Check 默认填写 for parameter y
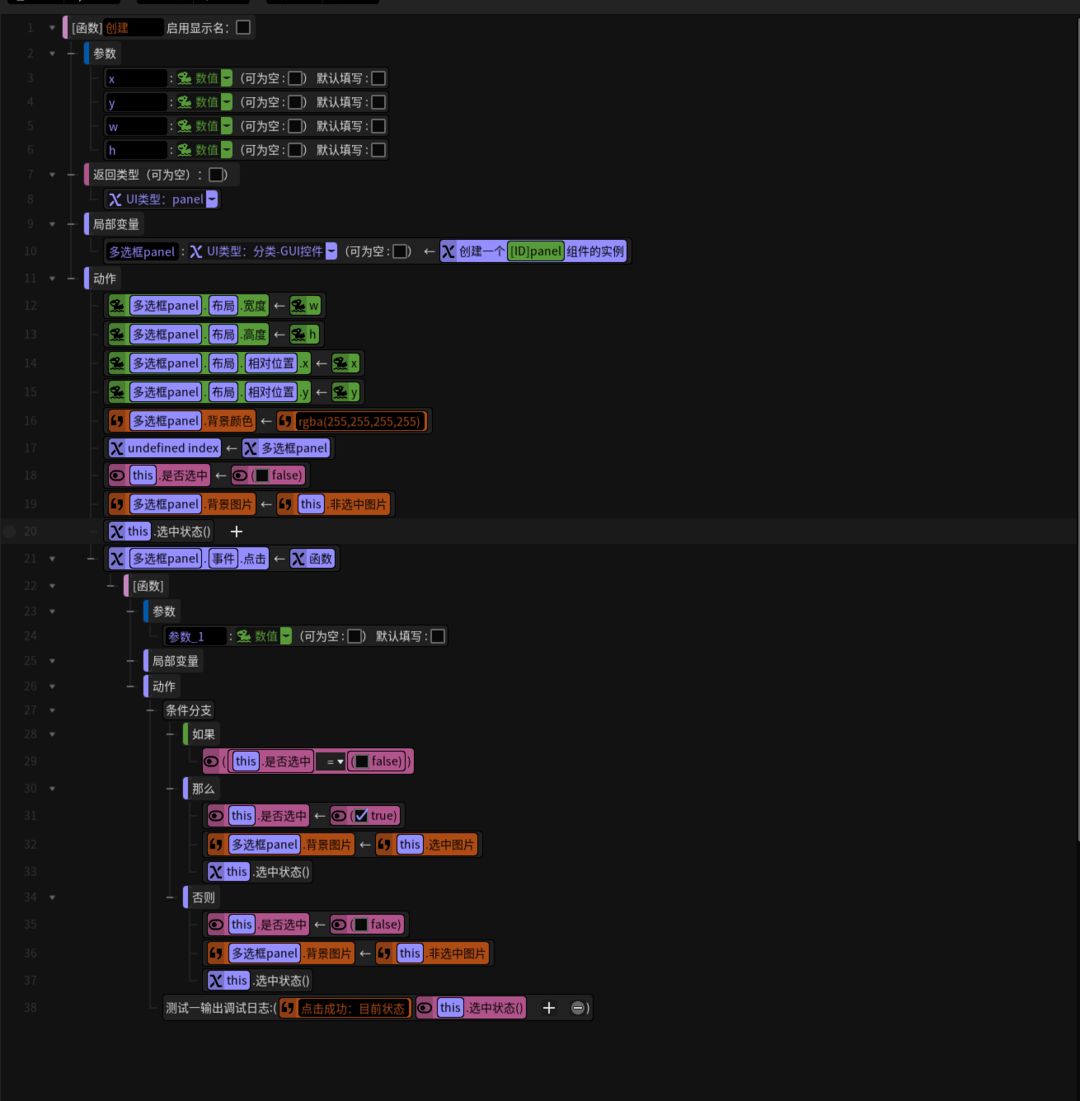The image size is (1080, 1101). tap(378, 102)
